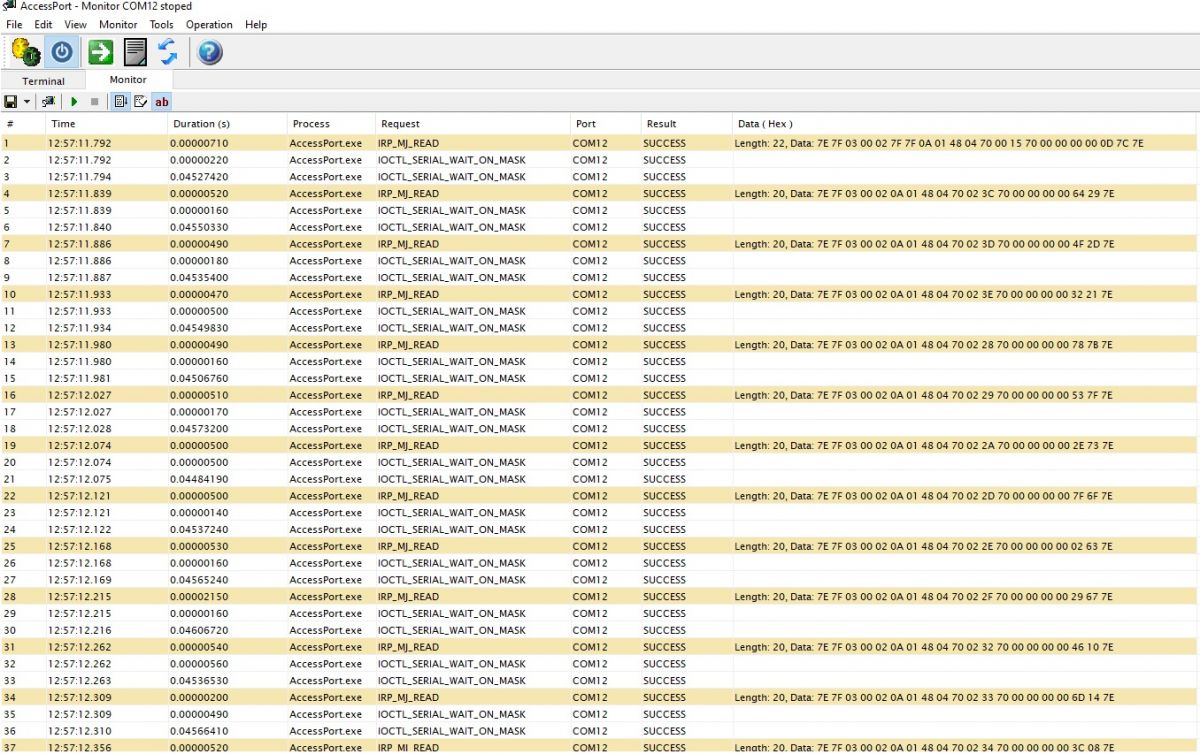Click the green arrow transfer icon
1200x754 pixels.
100,51
